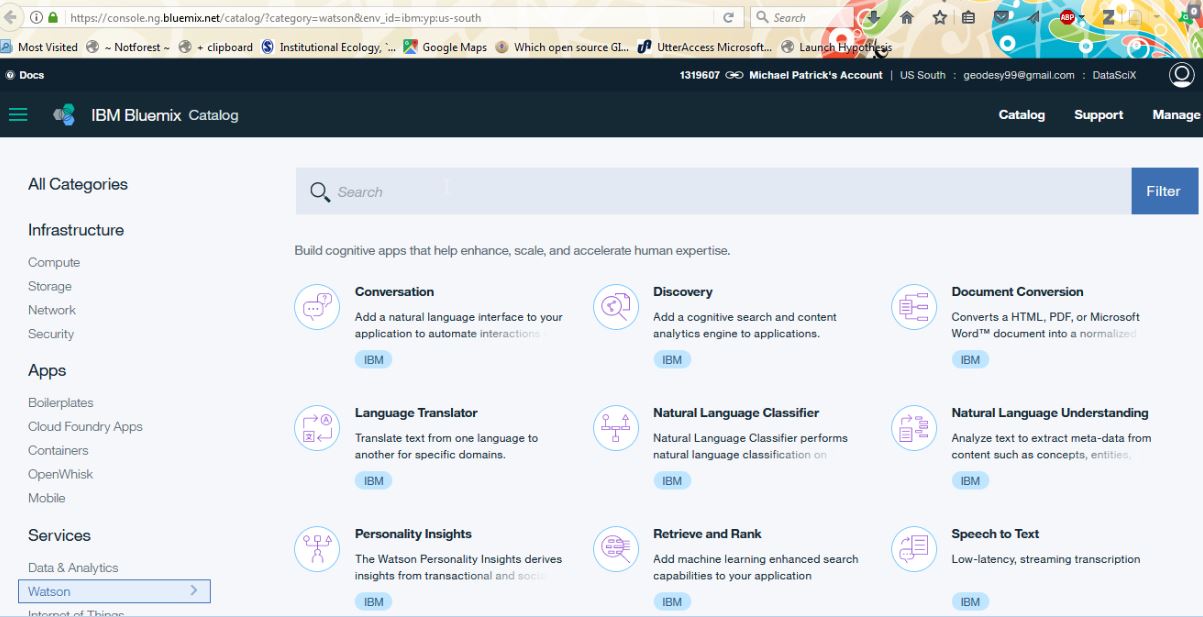Open Docs in the top bar
The image size is (1203, 617).
click(x=25, y=75)
